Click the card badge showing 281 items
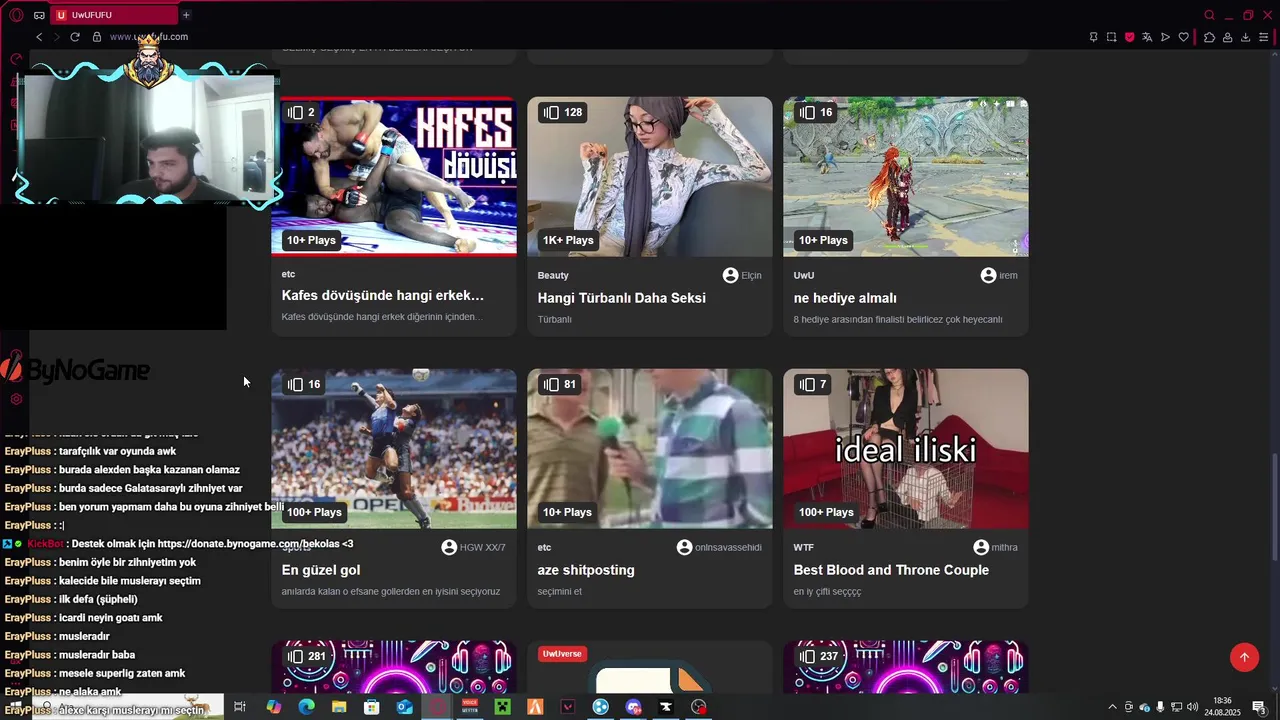1280x720 pixels. tap(307, 656)
